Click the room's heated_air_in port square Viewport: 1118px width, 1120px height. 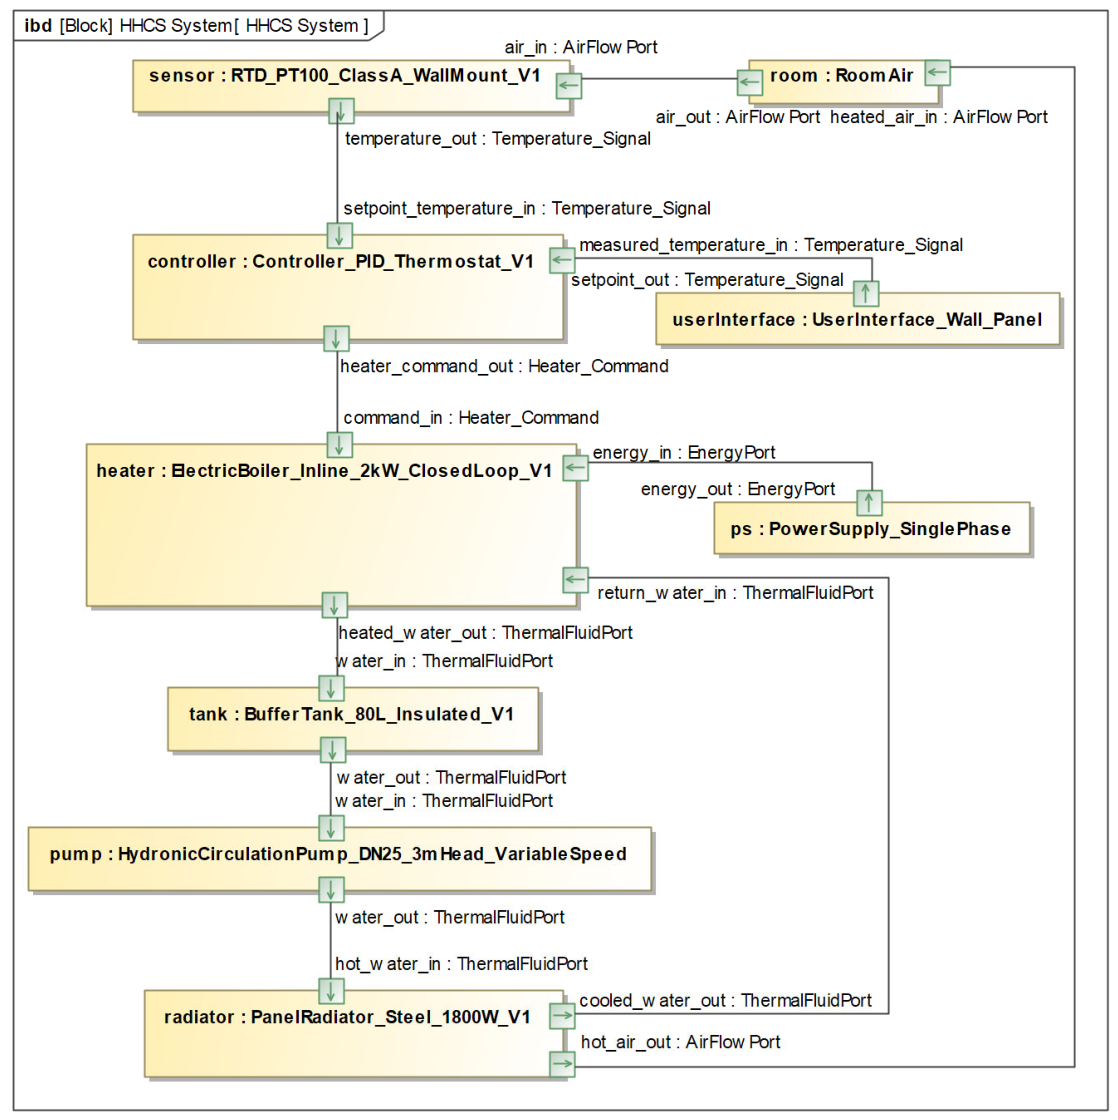click(x=937, y=72)
